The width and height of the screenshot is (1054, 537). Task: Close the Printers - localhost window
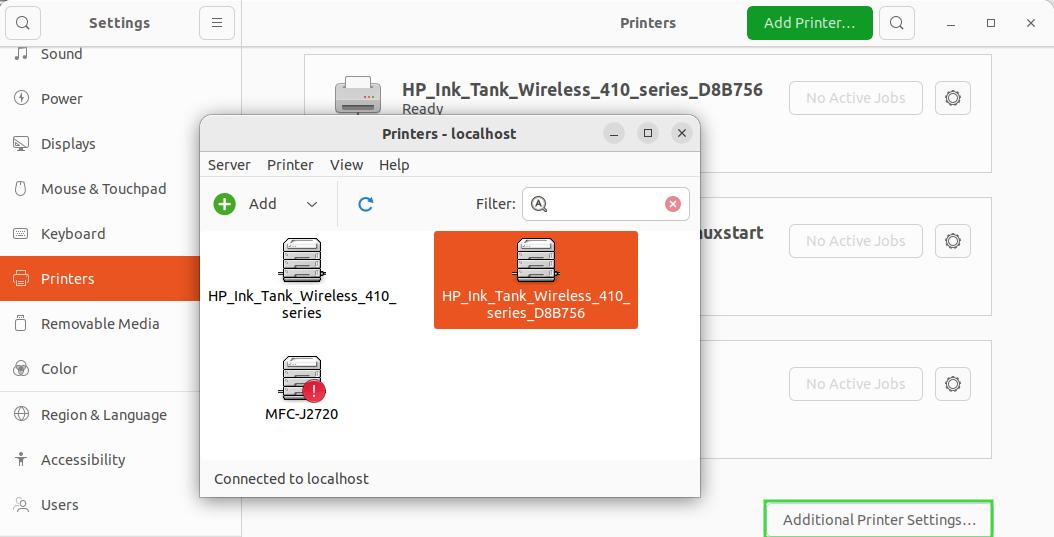(682, 133)
